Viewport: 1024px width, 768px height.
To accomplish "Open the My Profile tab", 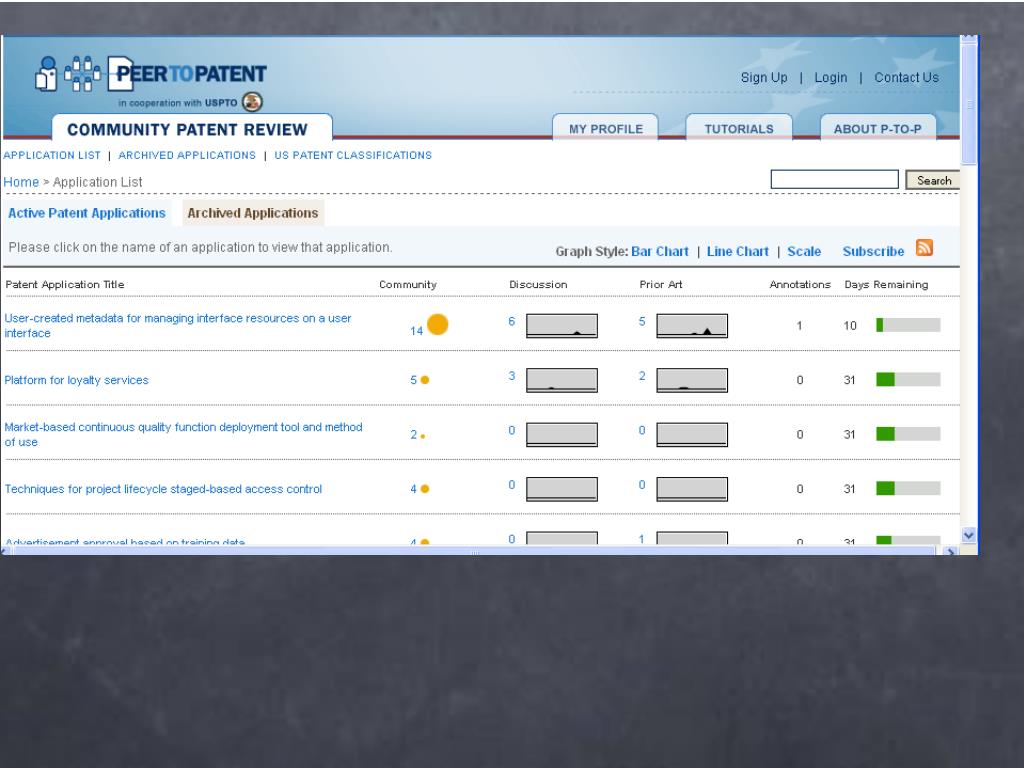I will pyautogui.click(x=605, y=128).
